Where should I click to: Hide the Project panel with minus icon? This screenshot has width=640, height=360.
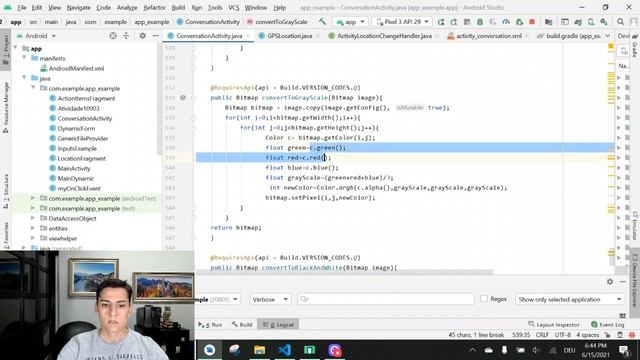156,36
